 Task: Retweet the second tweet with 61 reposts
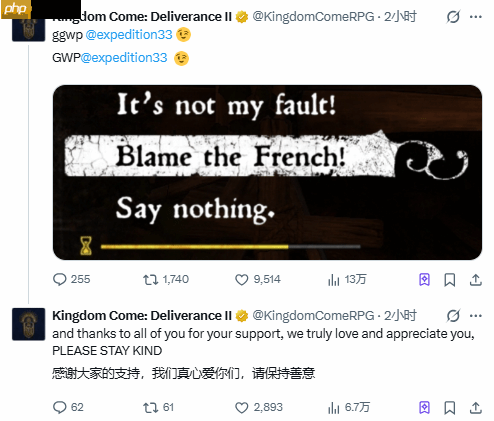click(x=158, y=407)
